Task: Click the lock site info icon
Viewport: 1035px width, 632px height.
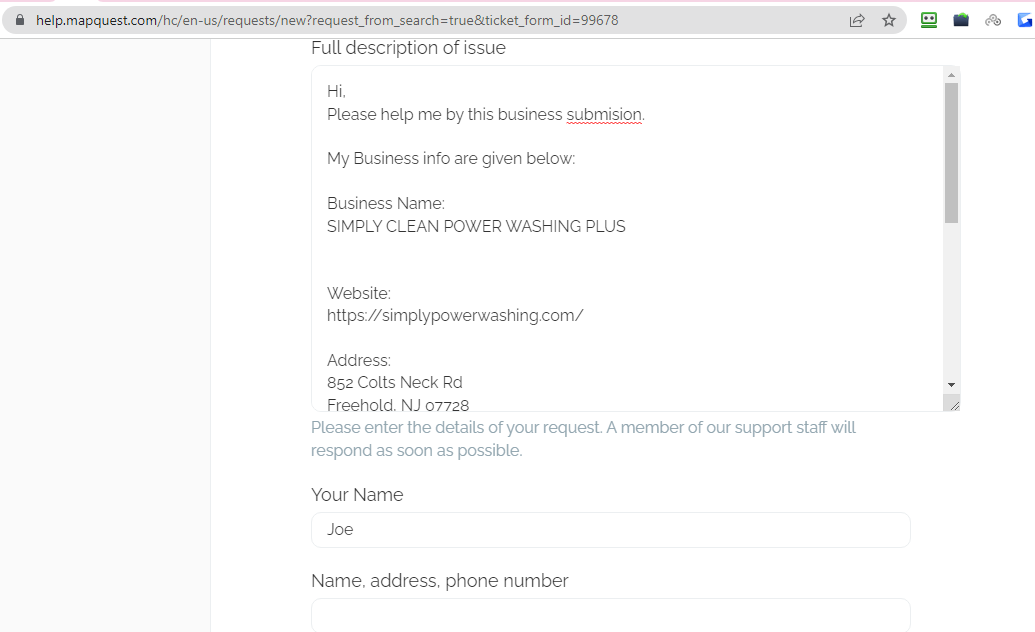Action: click(20, 20)
